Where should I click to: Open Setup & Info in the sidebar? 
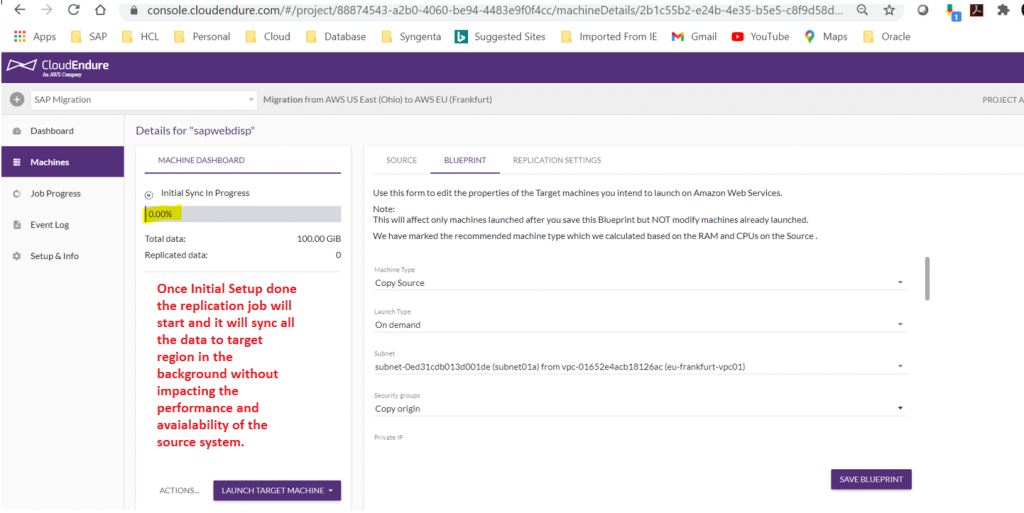coord(62,256)
